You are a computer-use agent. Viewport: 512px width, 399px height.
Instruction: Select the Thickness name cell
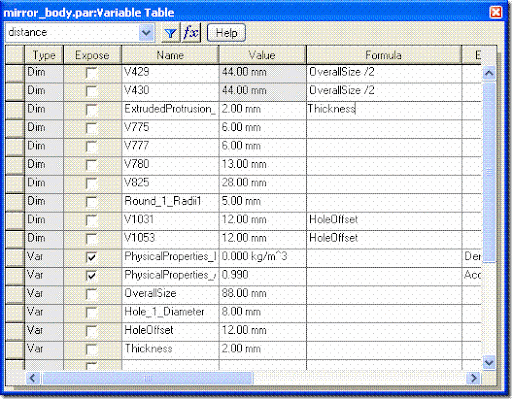[x=170, y=349]
